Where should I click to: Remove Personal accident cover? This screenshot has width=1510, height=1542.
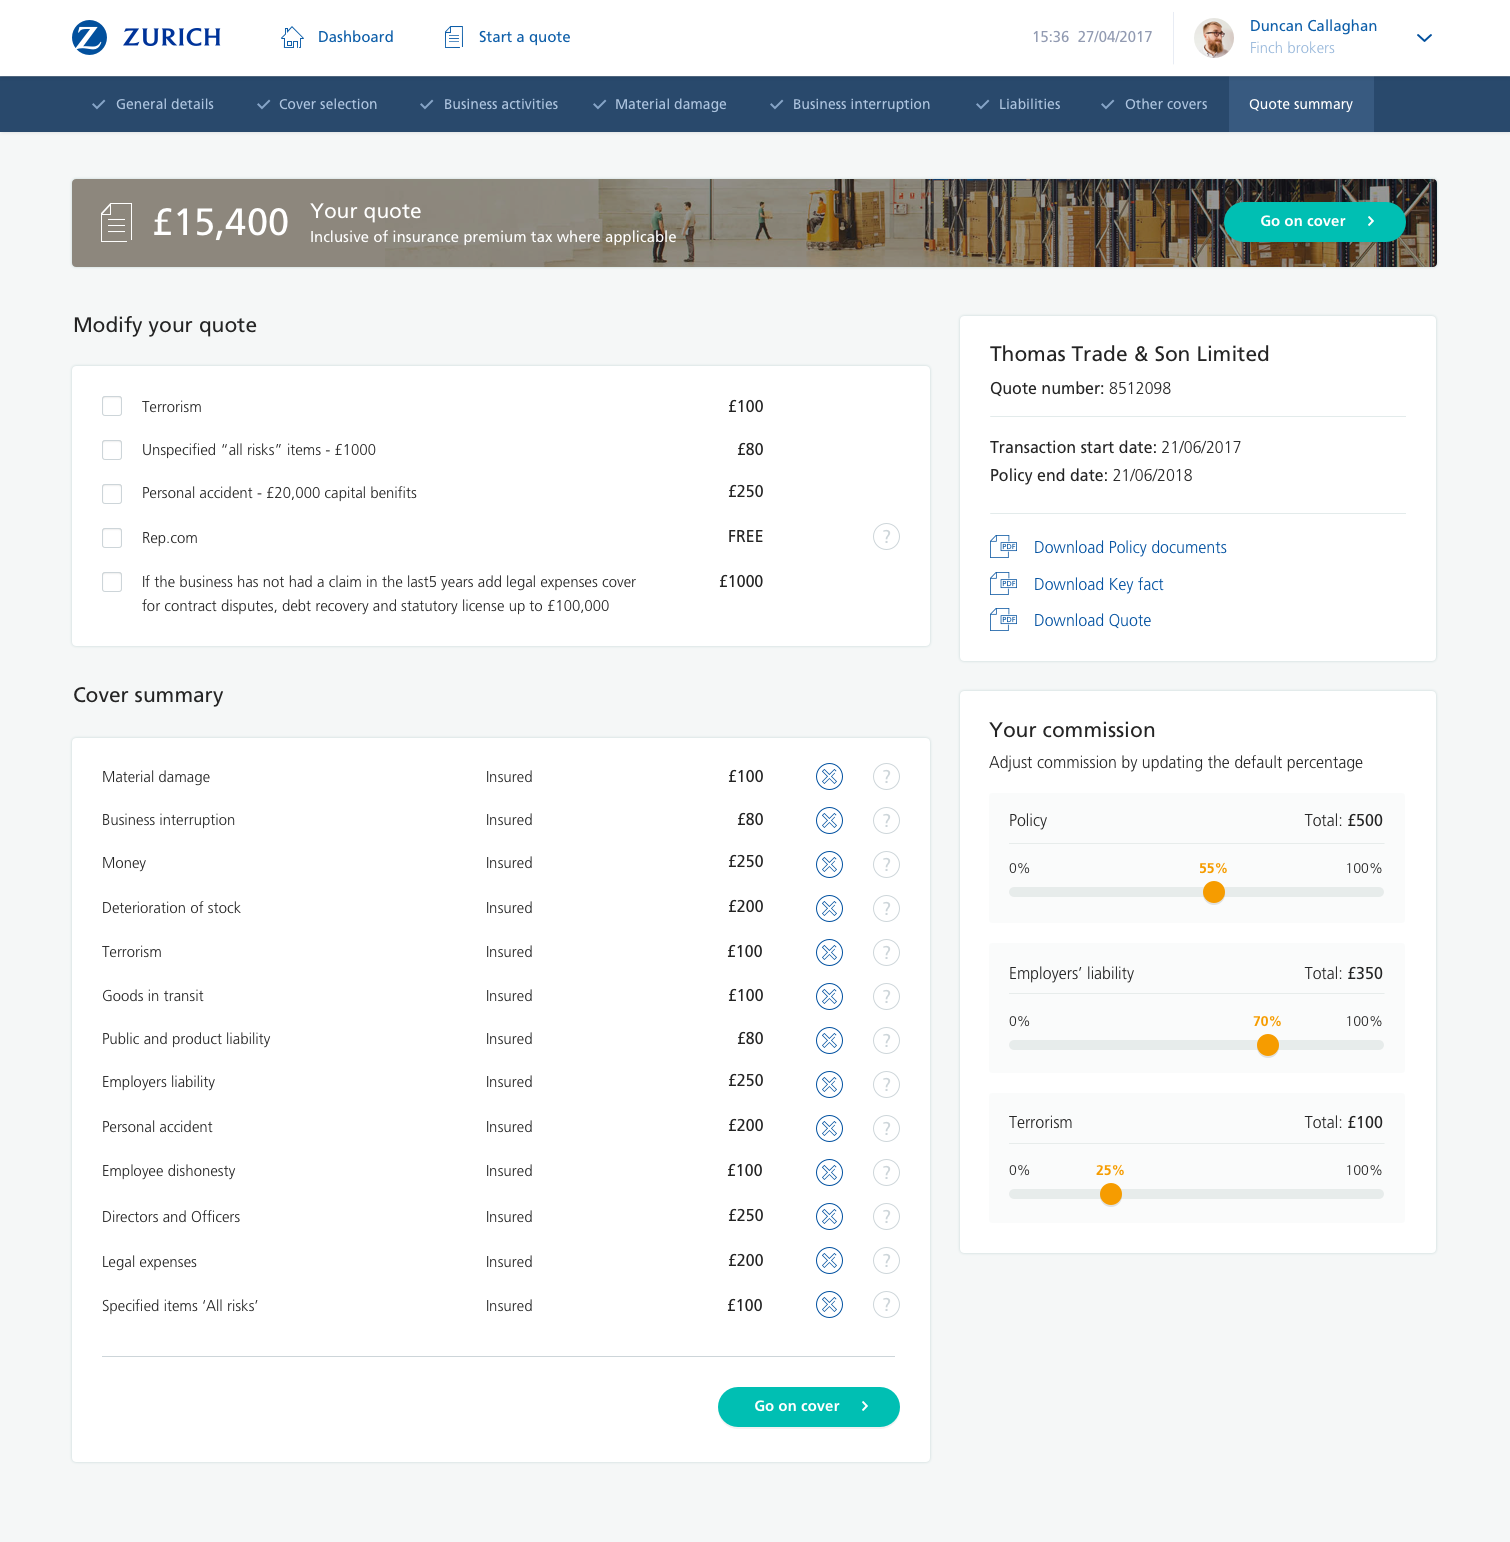point(829,1128)
